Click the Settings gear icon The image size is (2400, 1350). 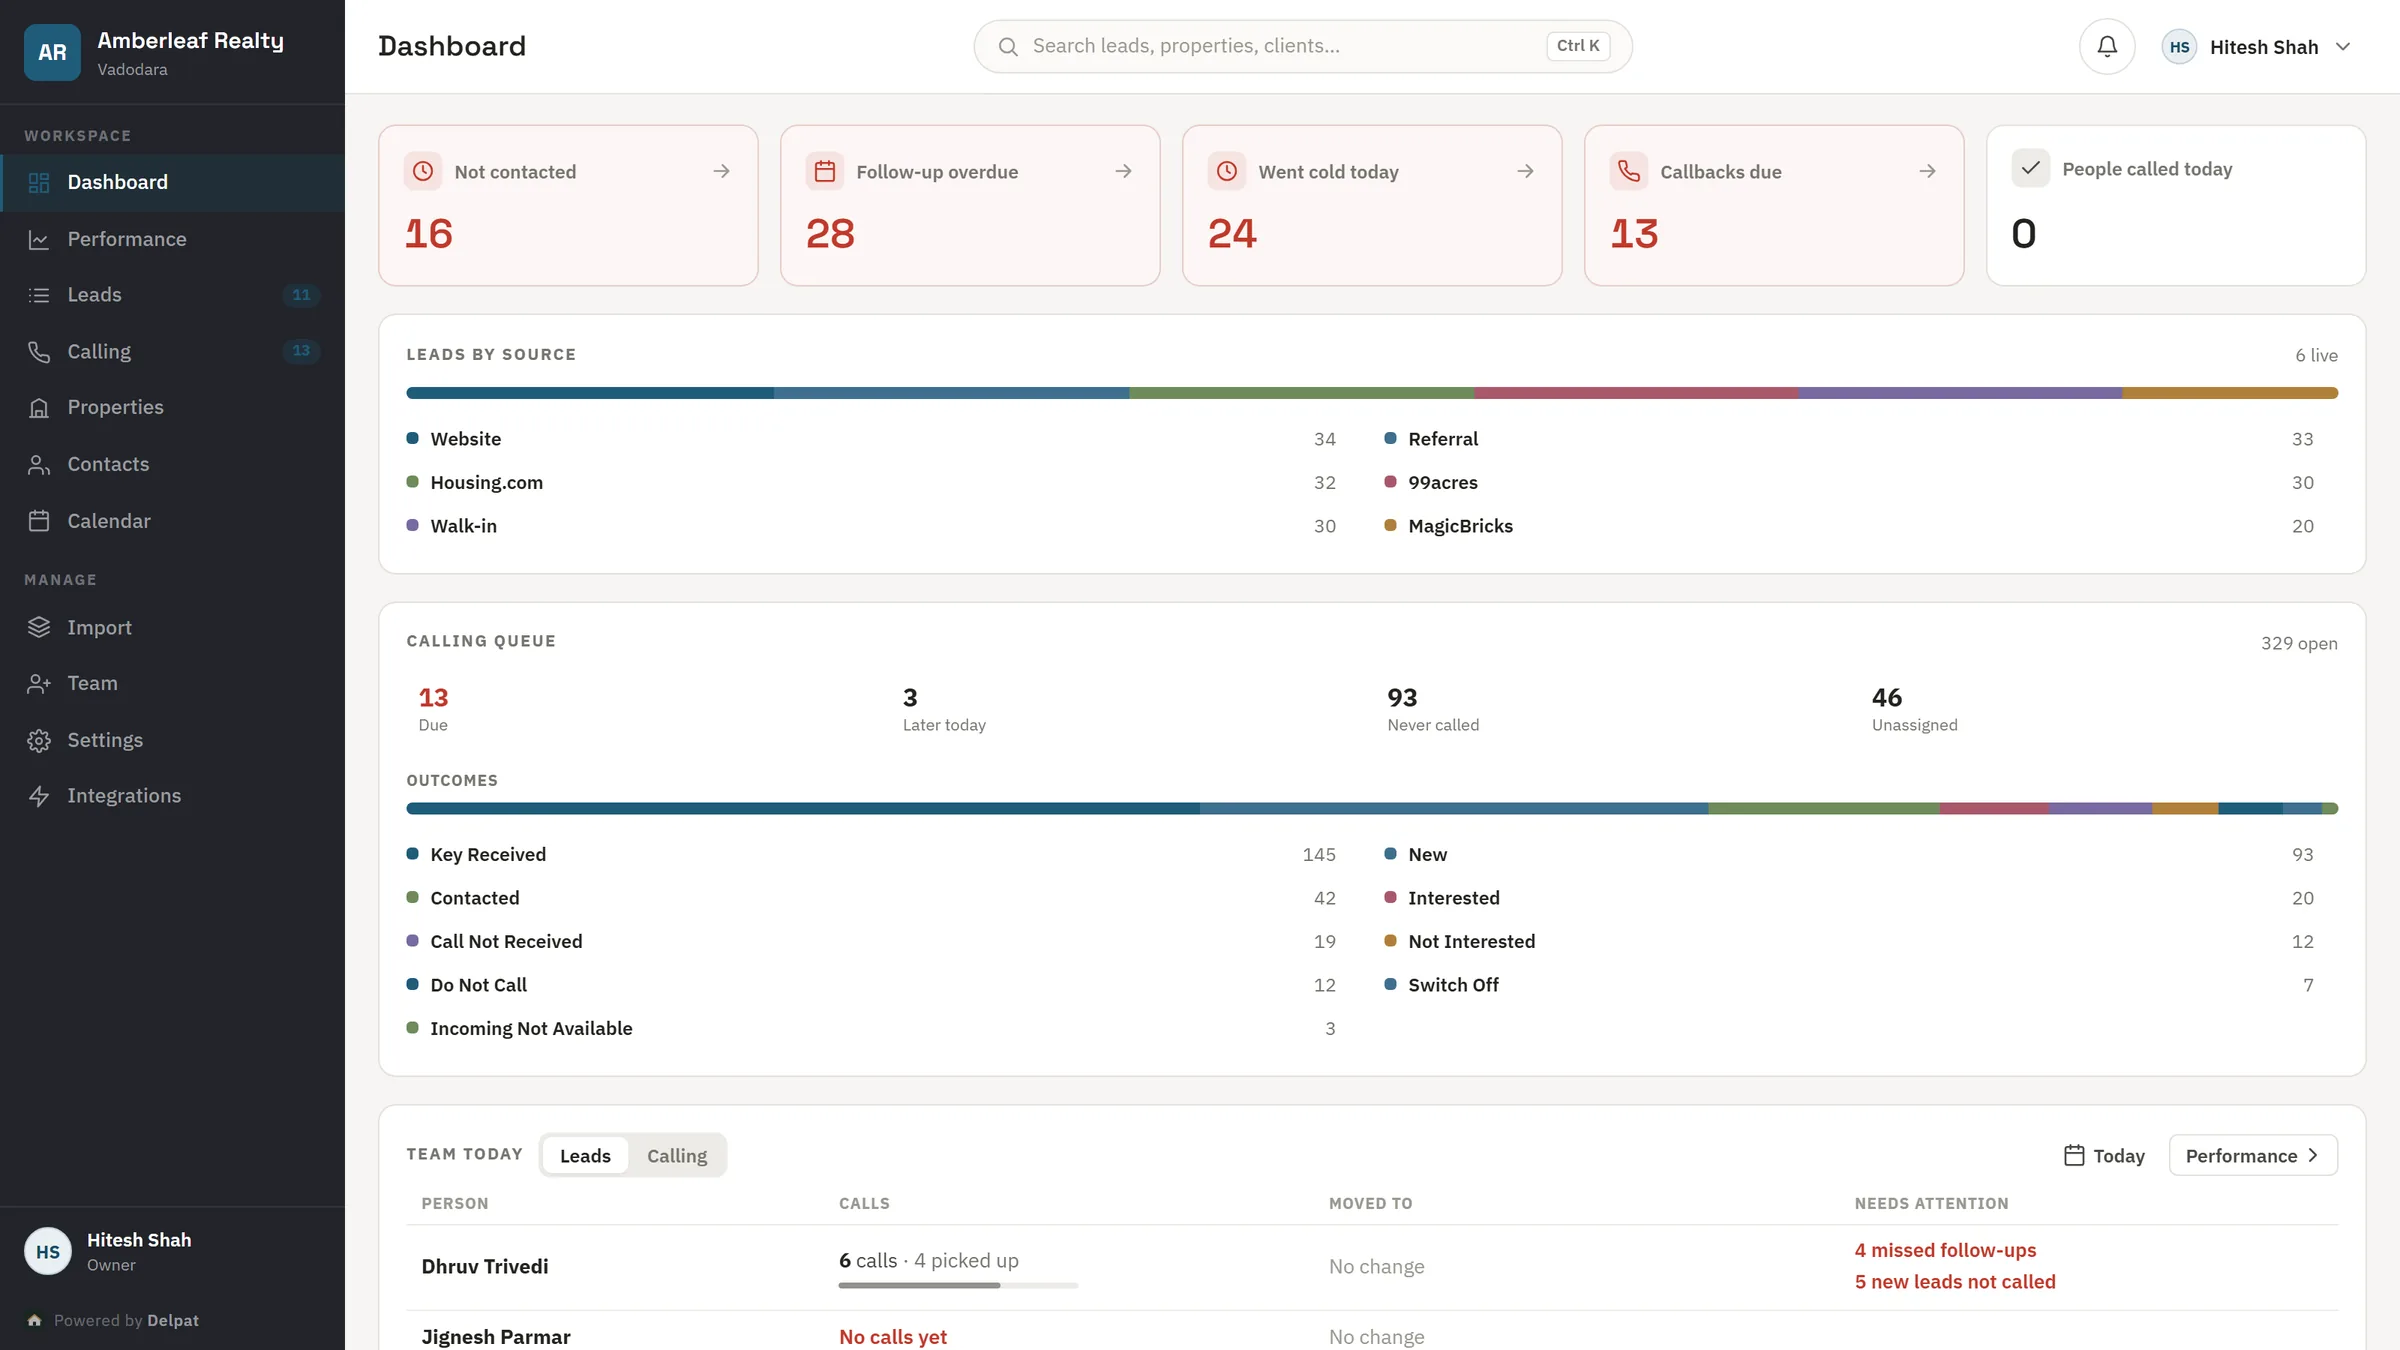(x=39, y=740)
